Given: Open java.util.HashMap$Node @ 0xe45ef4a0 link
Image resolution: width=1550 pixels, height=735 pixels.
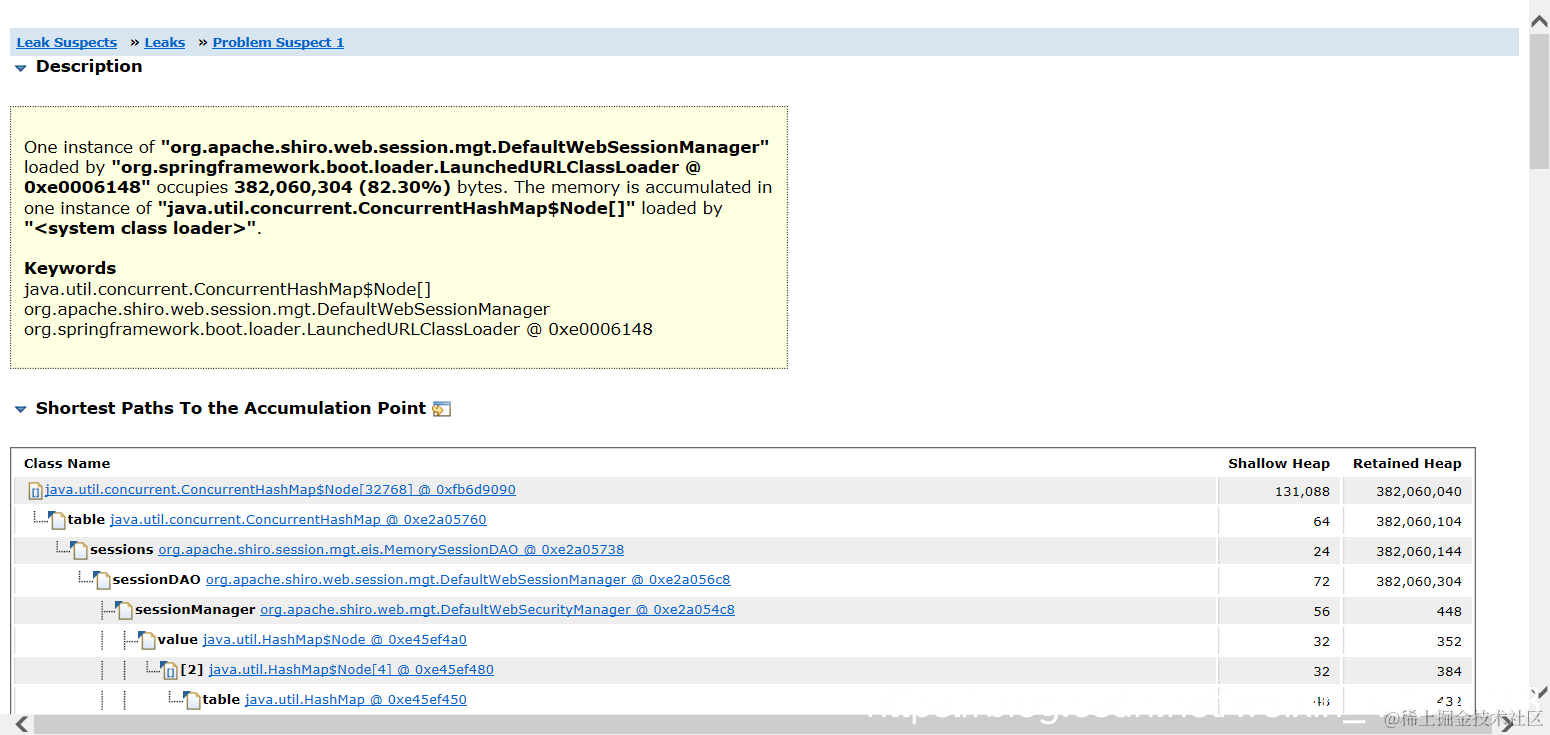Looking at the screenshot, I should (334, 640).
